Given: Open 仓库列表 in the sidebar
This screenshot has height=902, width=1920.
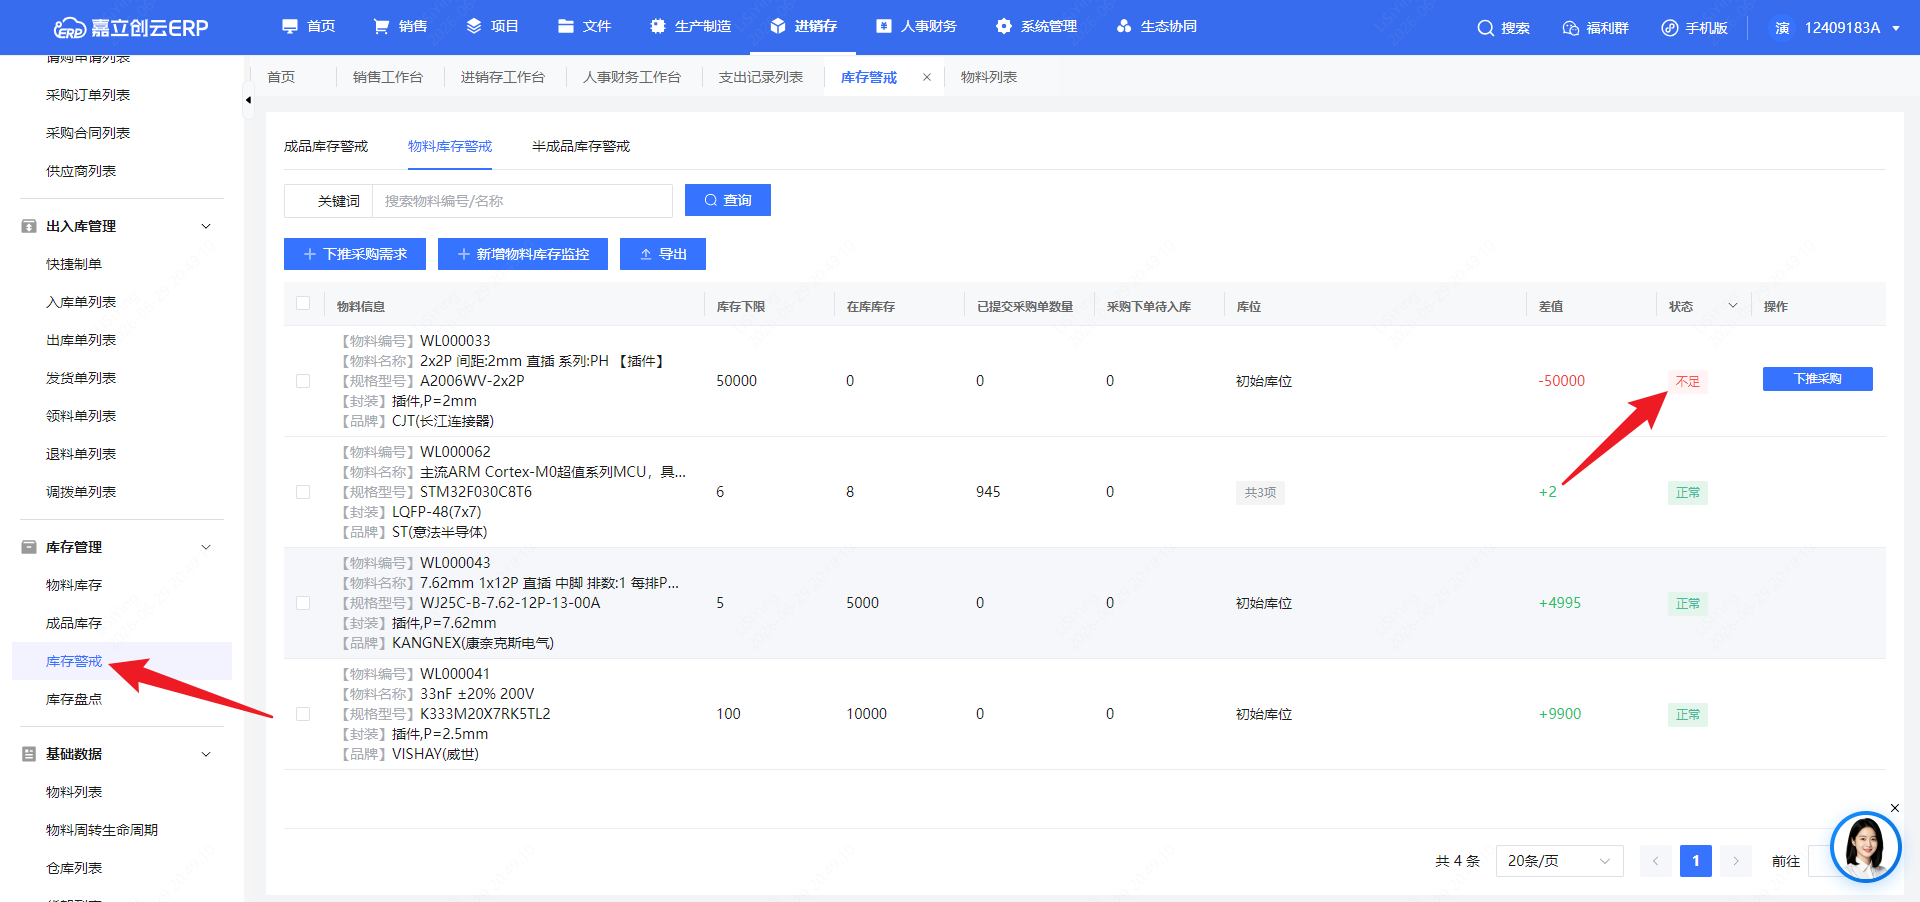Looking at the screenshot, I should 74,868.
